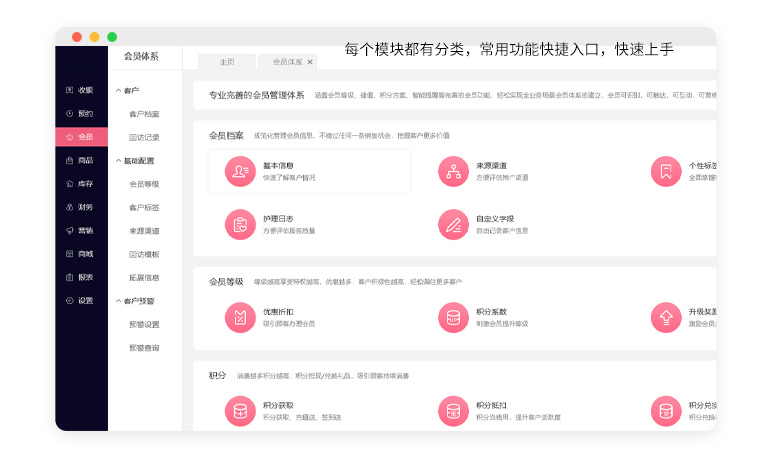Open the 基本信息 member profile icon
Viewport: 772px width, 465px height.
[240, 172]
